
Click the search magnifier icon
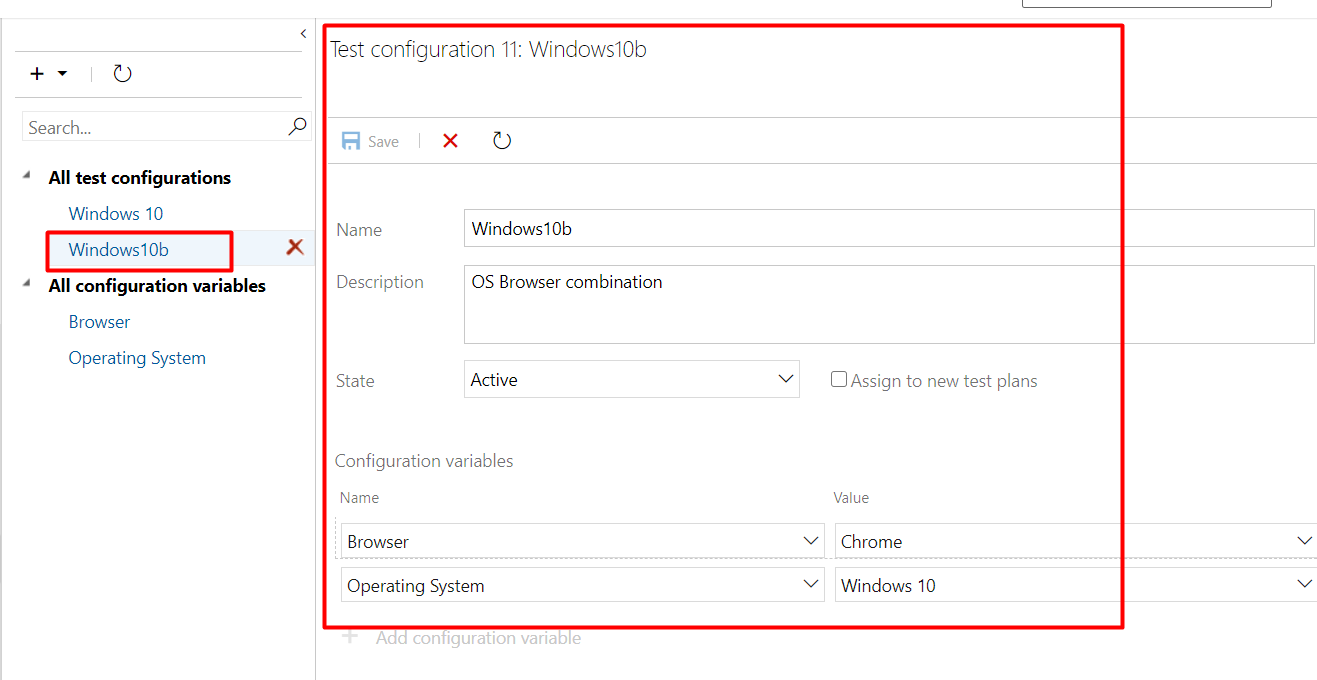pyautogui.click(x=297, y=127)
